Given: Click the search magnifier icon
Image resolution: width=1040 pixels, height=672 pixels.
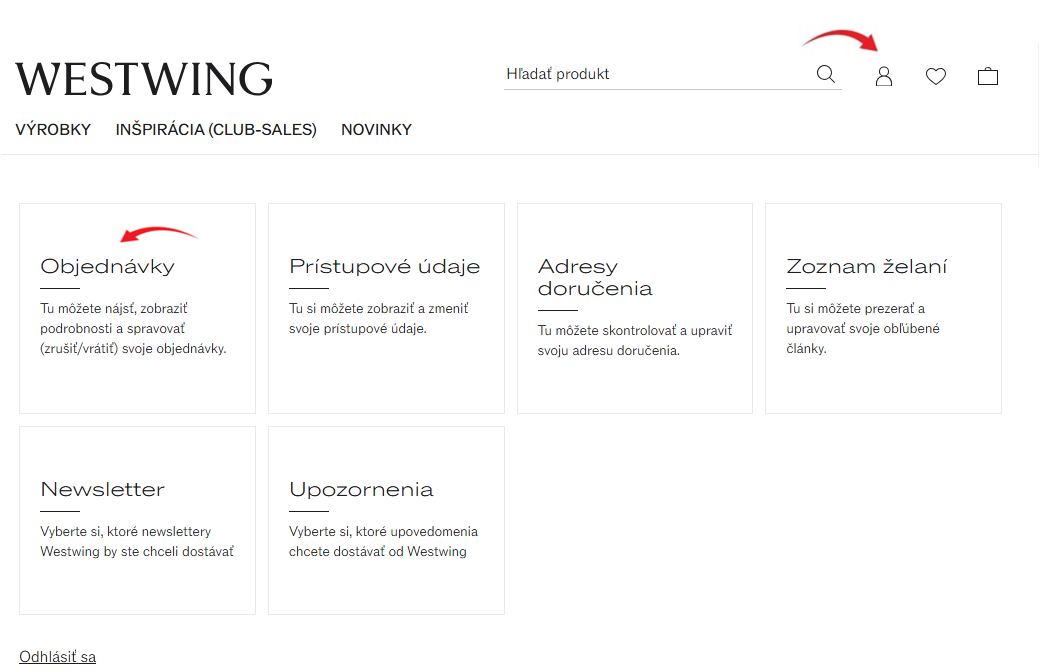Looking at the screenshot, I should point(826,74).
